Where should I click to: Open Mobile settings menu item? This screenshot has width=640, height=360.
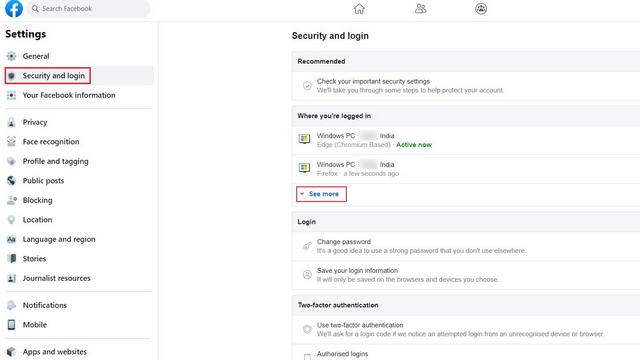click(79, 324)
